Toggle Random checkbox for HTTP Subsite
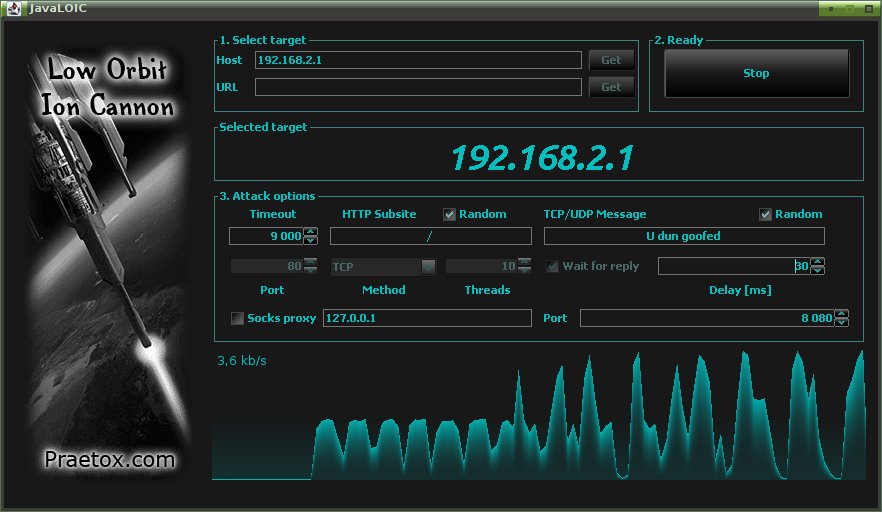This screenshot has width=882, height=512. click(449, 214)
